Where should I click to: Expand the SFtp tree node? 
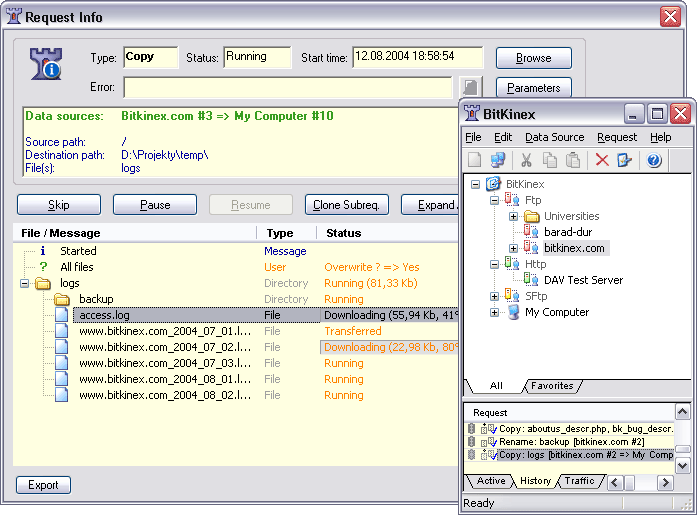(494, 296)
